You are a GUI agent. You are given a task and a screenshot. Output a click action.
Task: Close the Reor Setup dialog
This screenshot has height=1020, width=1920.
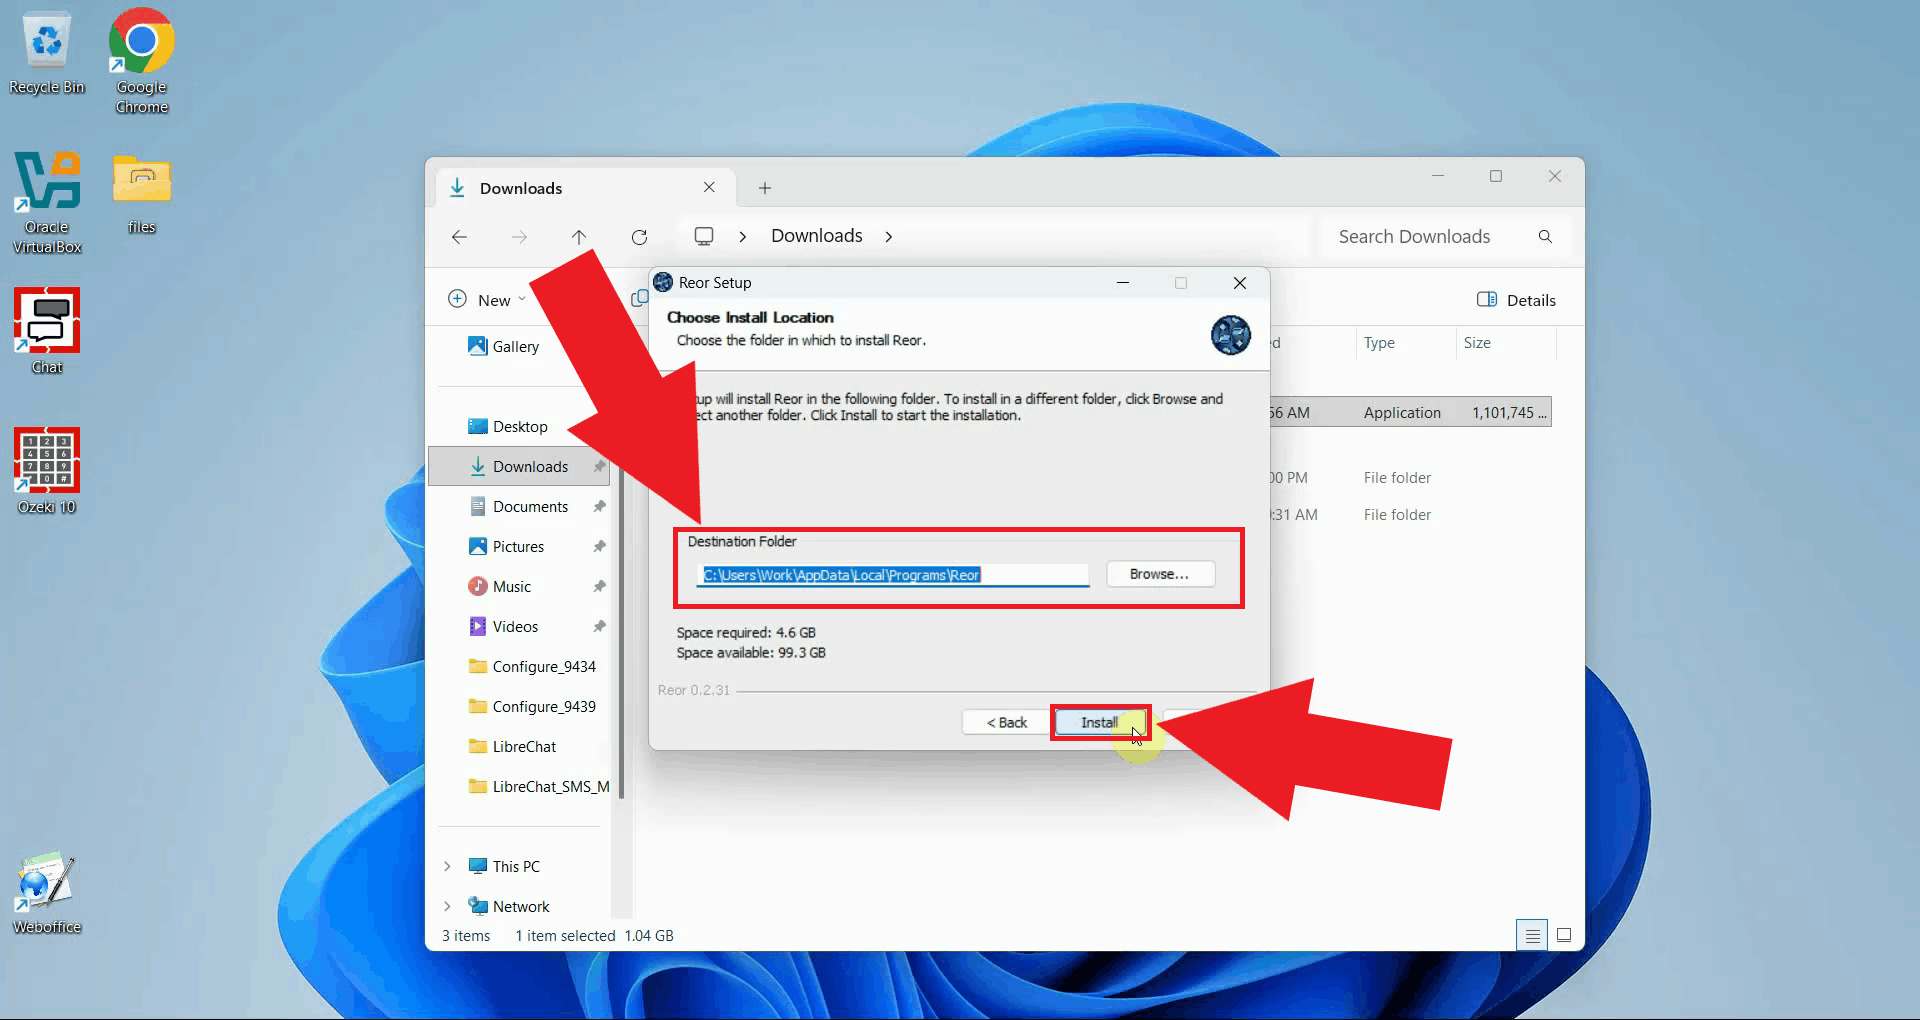1240,283
